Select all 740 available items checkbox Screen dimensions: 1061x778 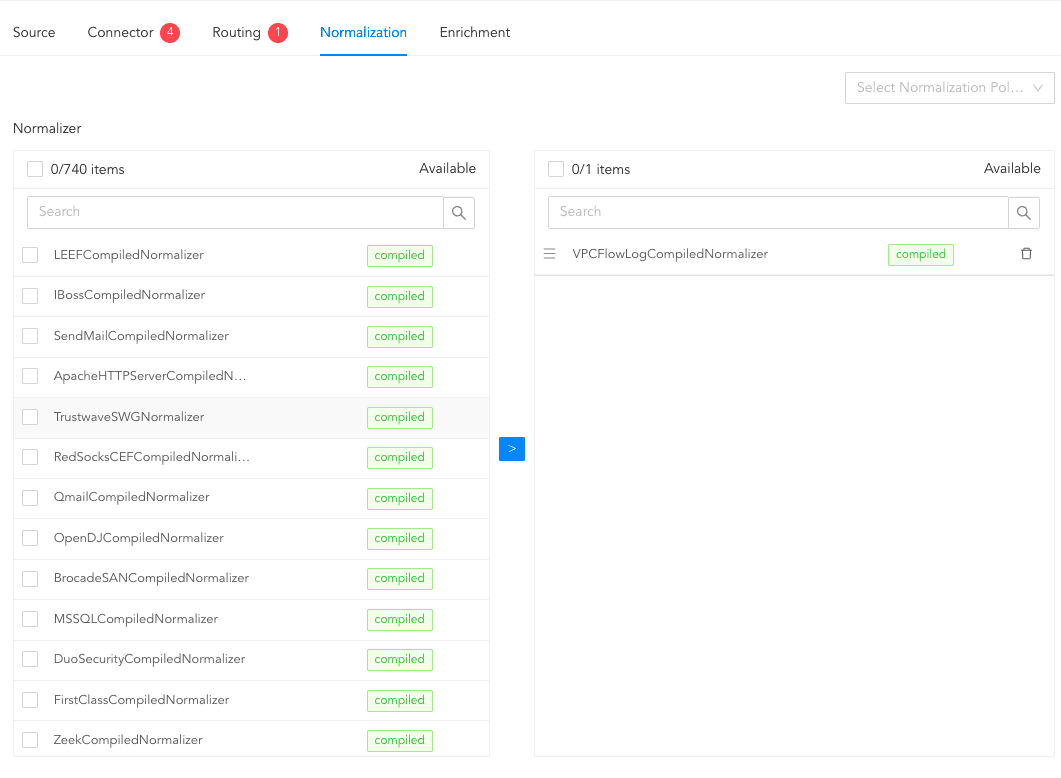tap(35, 169)
